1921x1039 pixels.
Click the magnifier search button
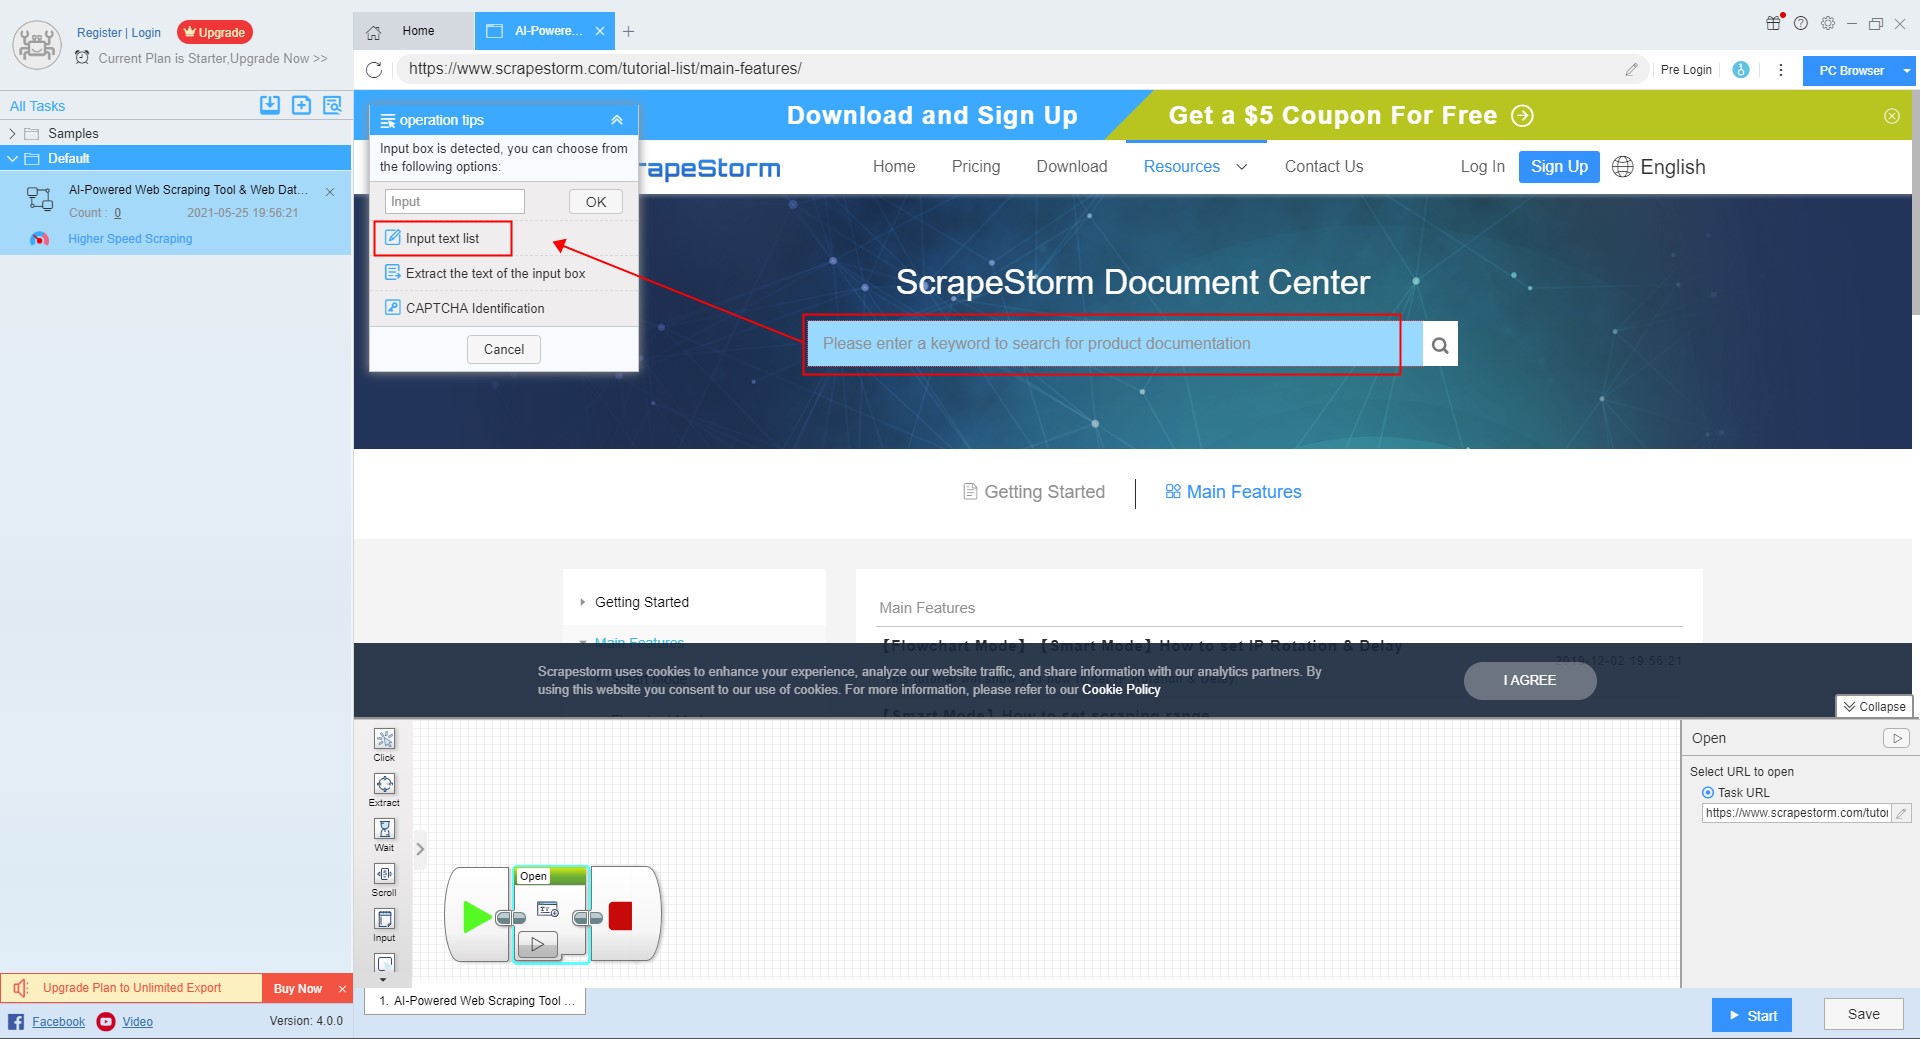(1440, 345)
